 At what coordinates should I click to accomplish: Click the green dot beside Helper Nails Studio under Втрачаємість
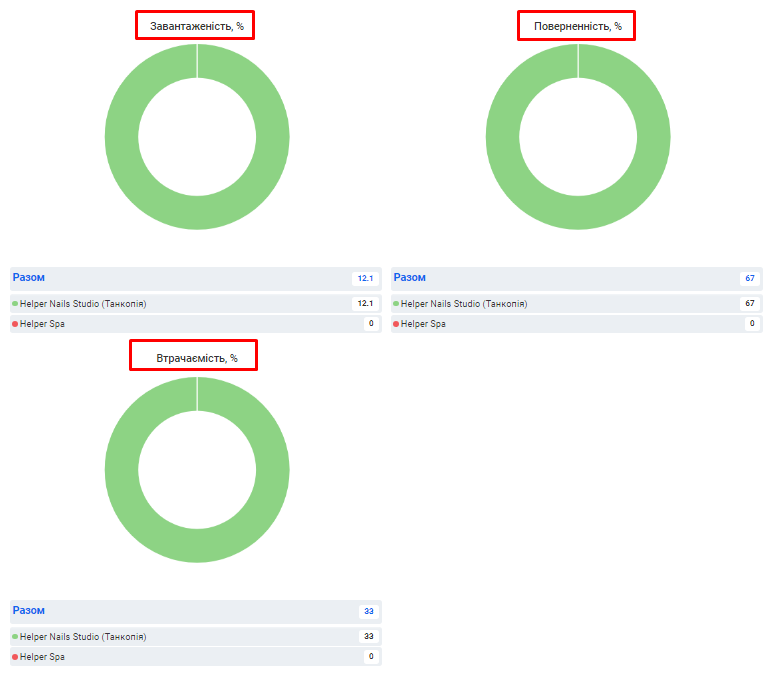(15, 637)
